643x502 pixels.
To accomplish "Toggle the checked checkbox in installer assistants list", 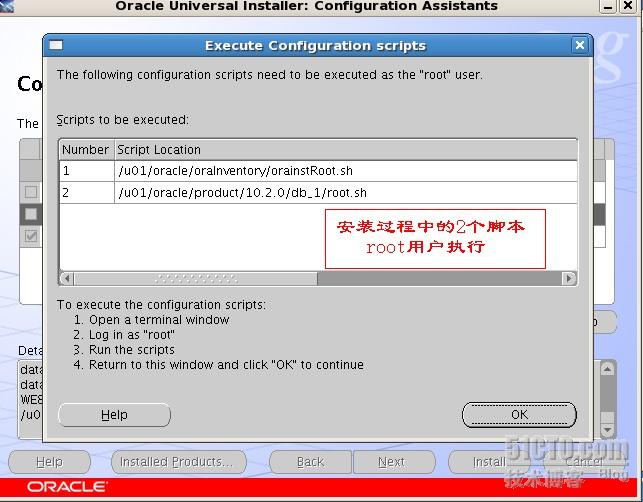I will tap(31, 236).
